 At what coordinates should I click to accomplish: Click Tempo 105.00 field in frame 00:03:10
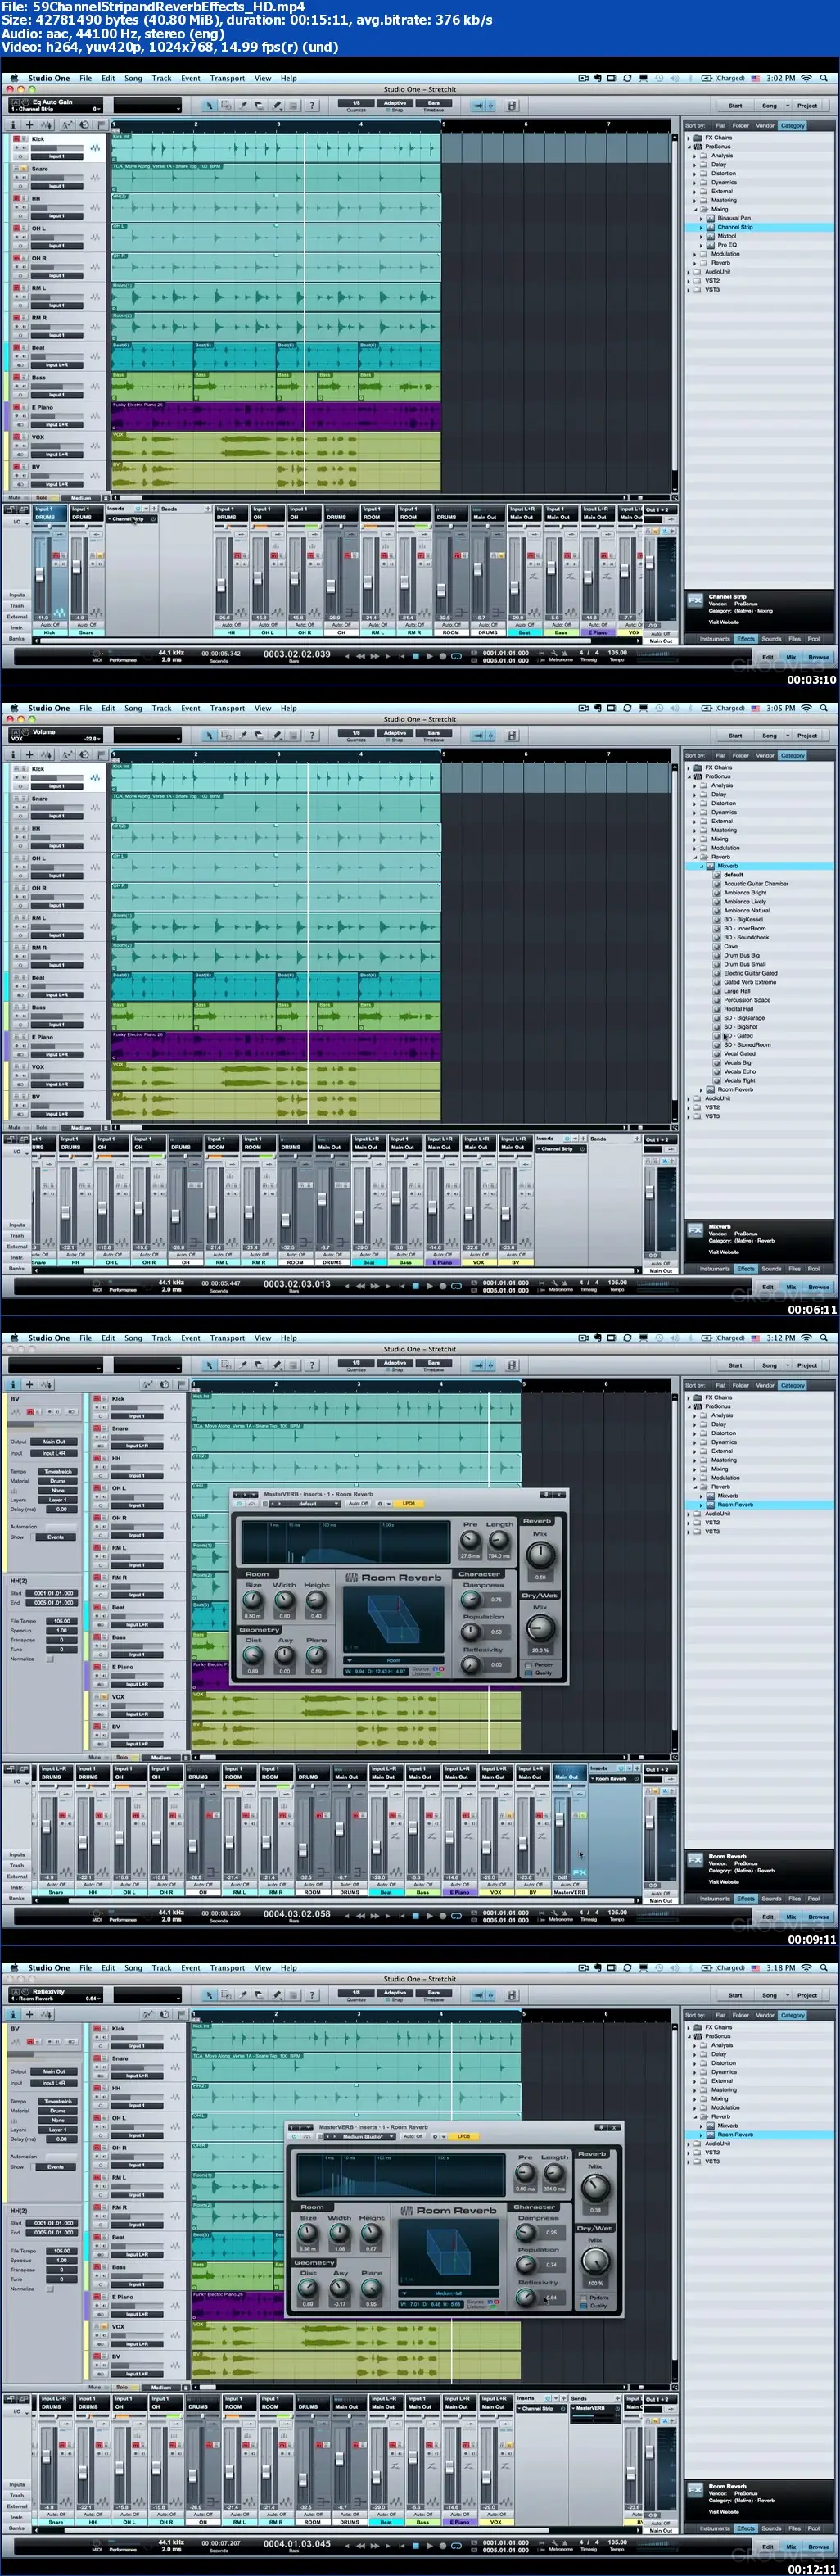[618, 653]
